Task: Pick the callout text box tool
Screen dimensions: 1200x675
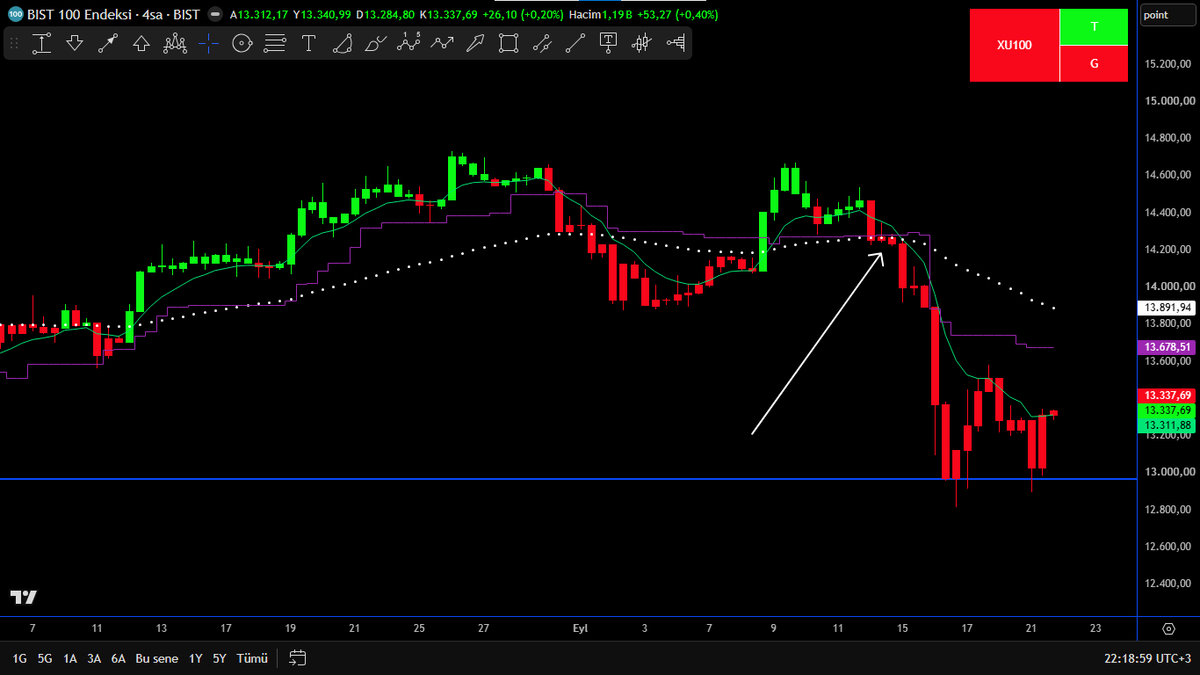Action: 608,43
